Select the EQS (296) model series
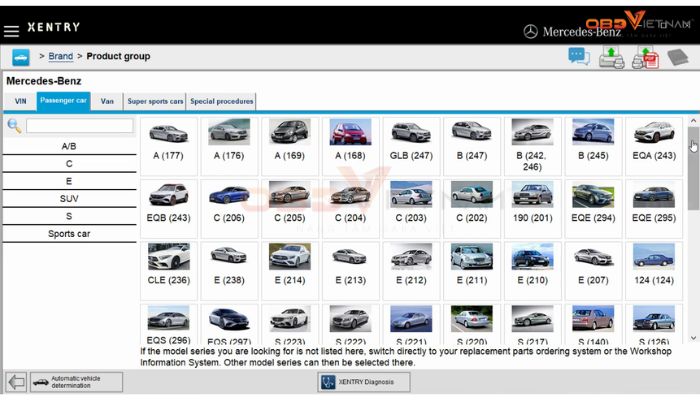700x400 pixels. point(168,324)
